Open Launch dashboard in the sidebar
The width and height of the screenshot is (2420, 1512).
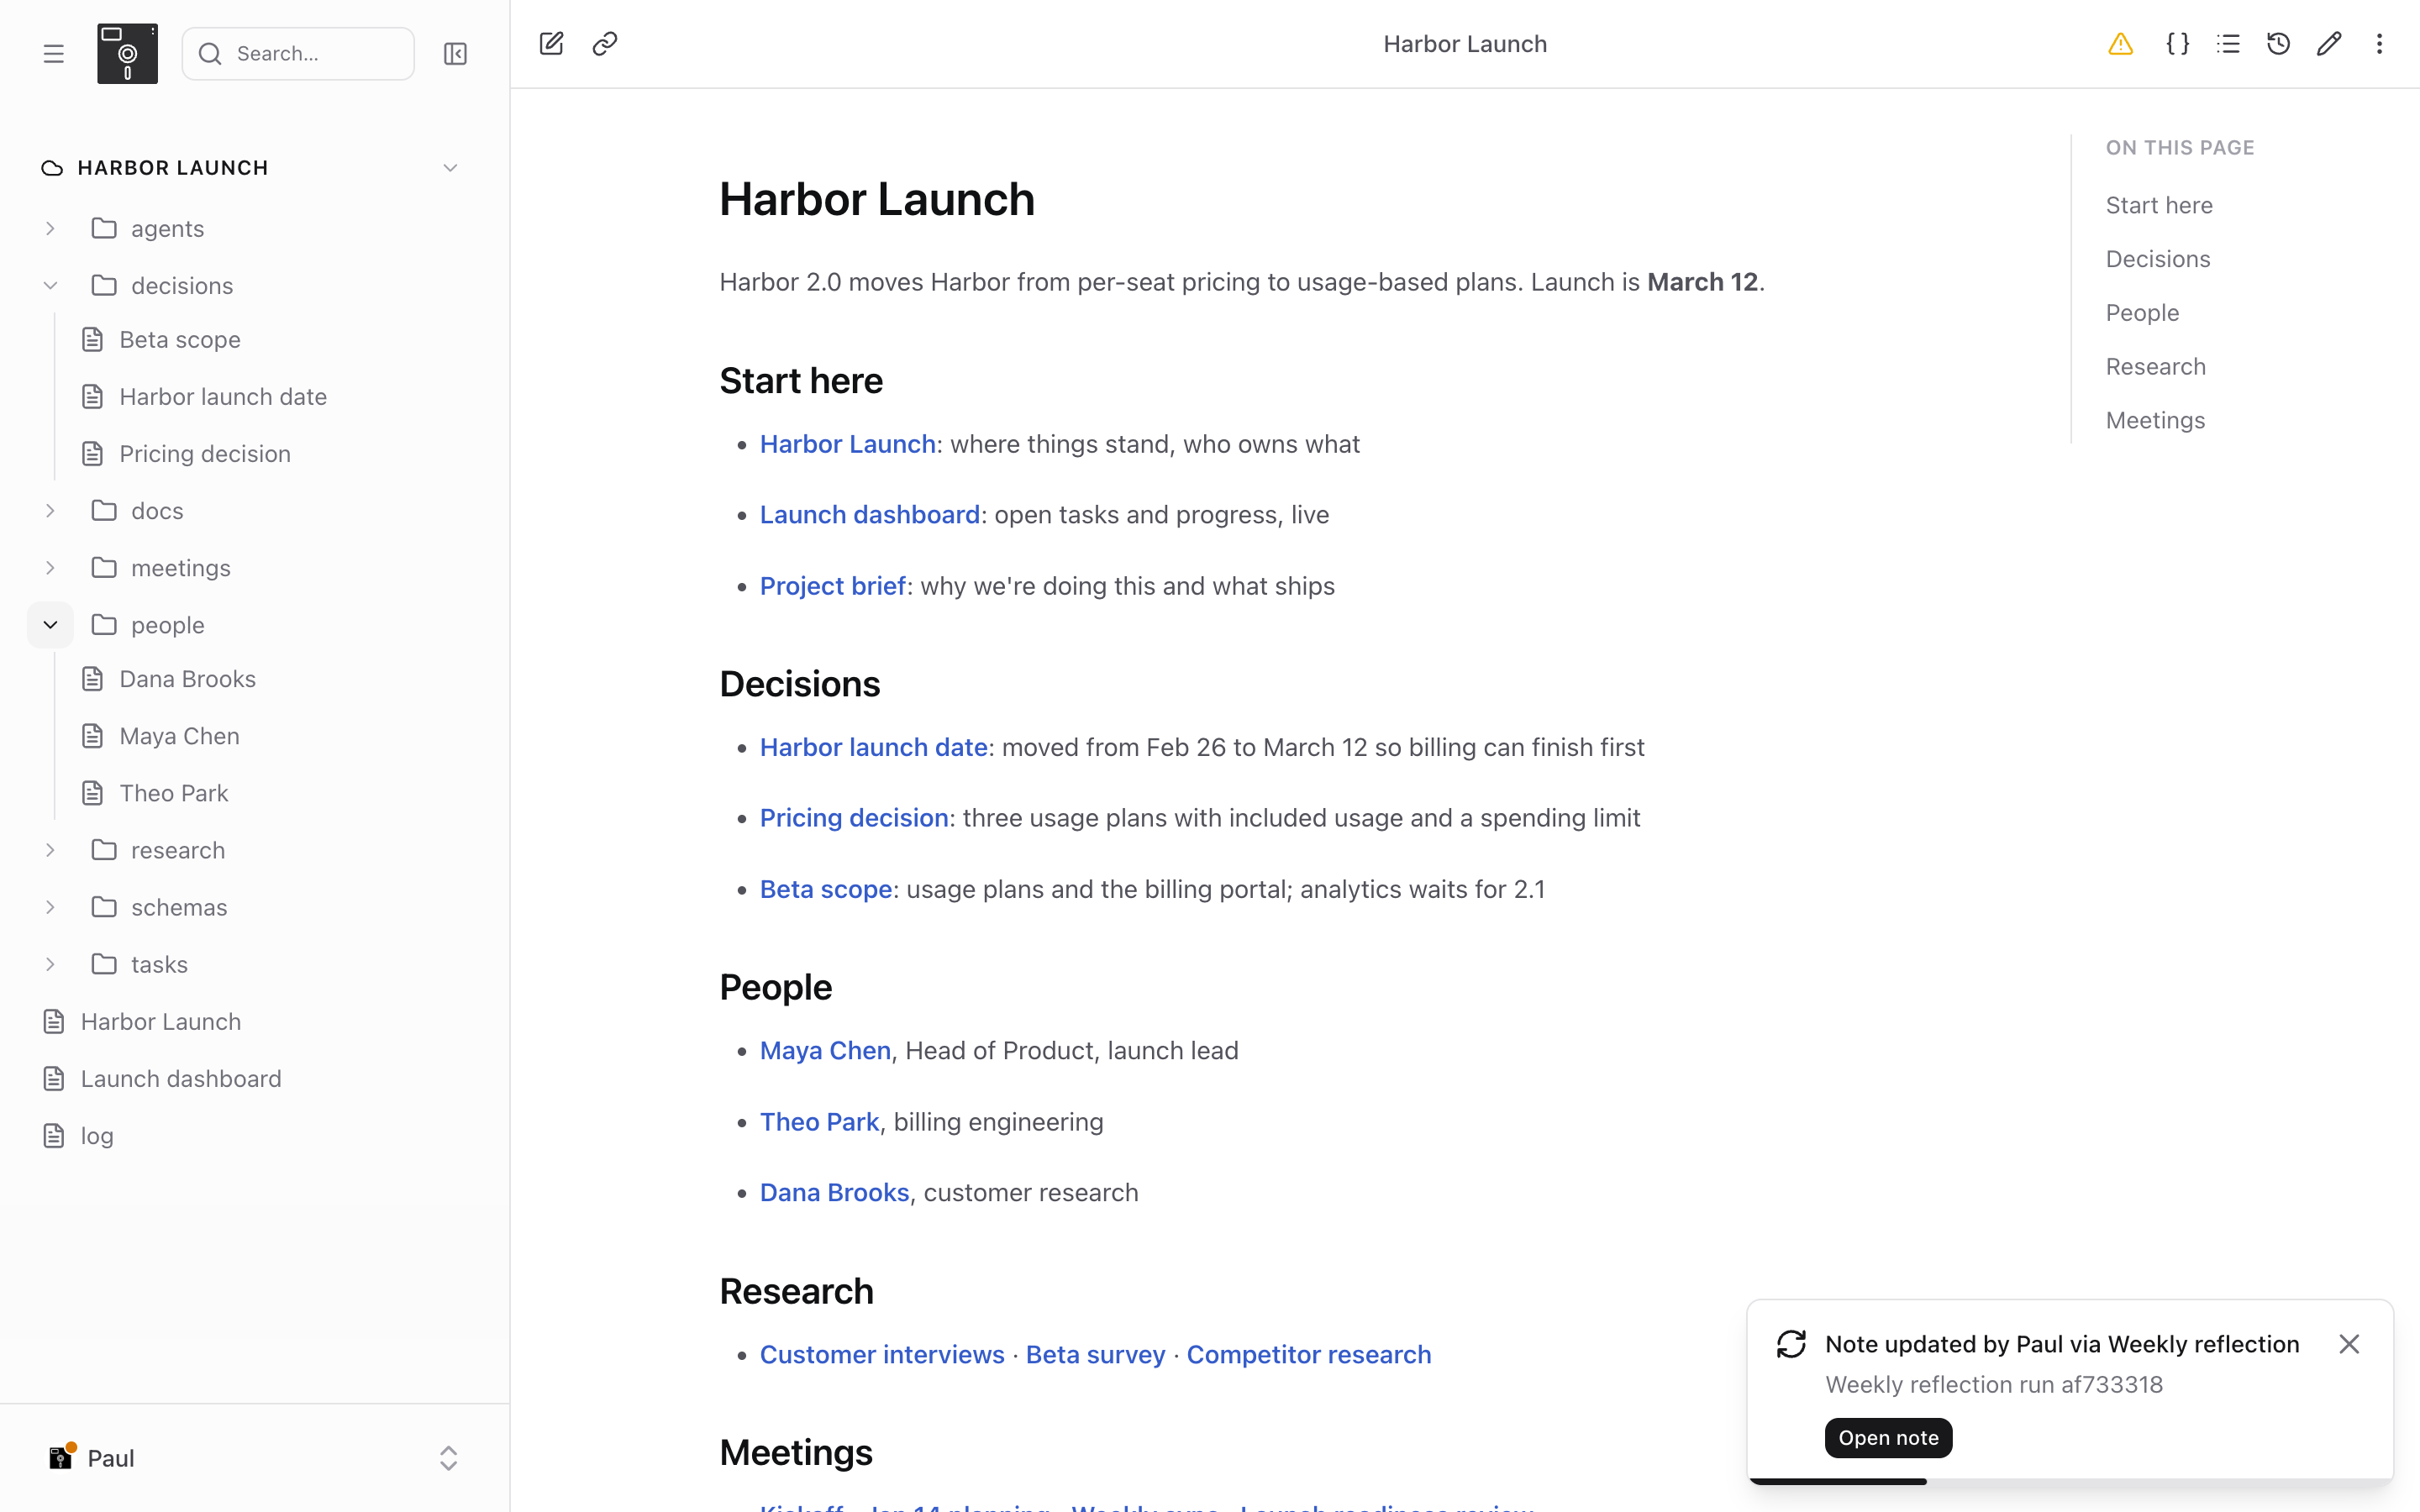[x=181, y=1079]
